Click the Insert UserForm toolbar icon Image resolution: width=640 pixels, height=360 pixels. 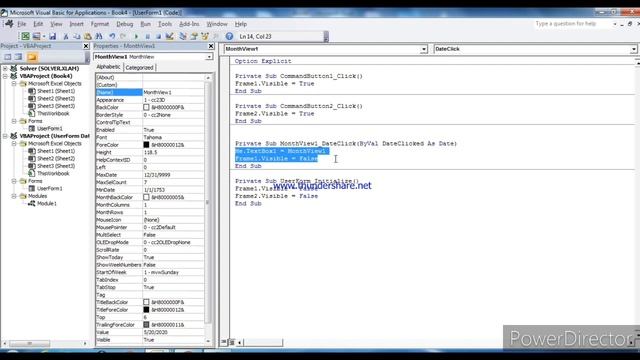[36, 36]
